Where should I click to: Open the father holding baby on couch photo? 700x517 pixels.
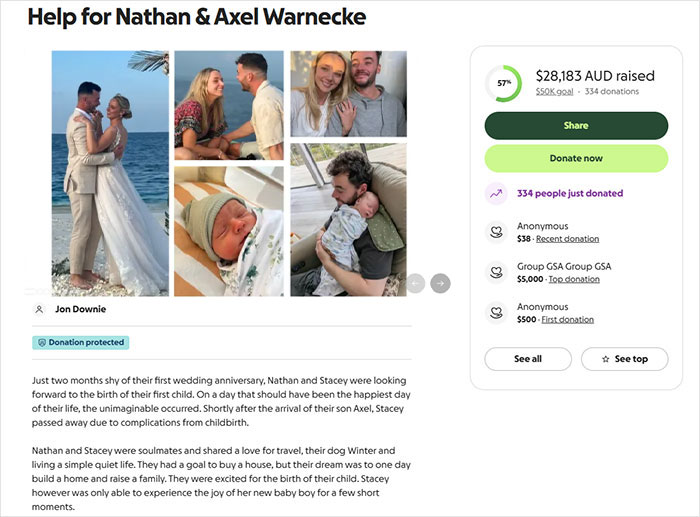[348, 220]
